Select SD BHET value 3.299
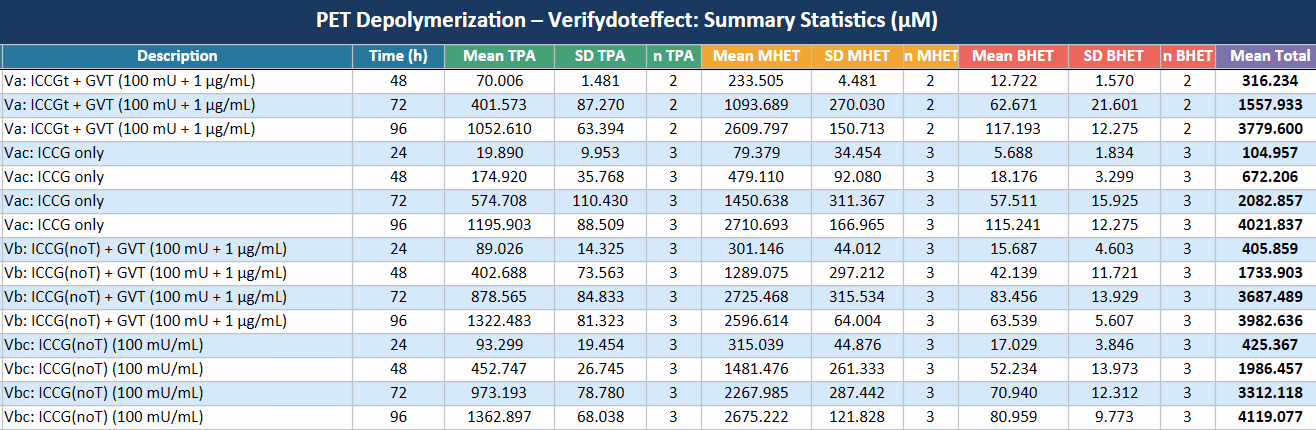 pos(1114,177)
